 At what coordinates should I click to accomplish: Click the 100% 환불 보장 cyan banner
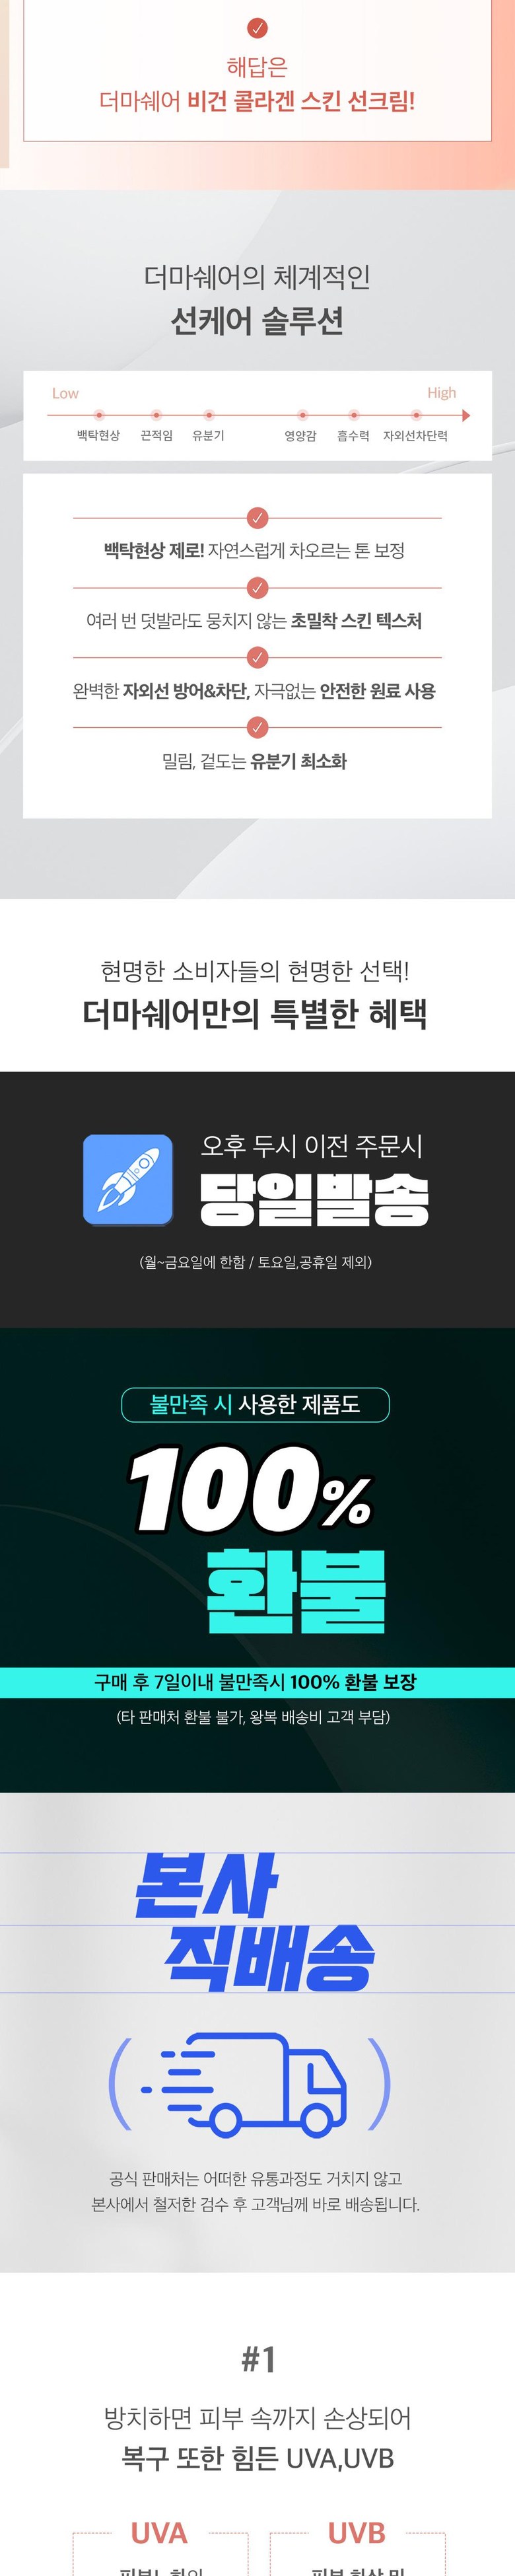pyautogui.click(x=257, y=1682)
